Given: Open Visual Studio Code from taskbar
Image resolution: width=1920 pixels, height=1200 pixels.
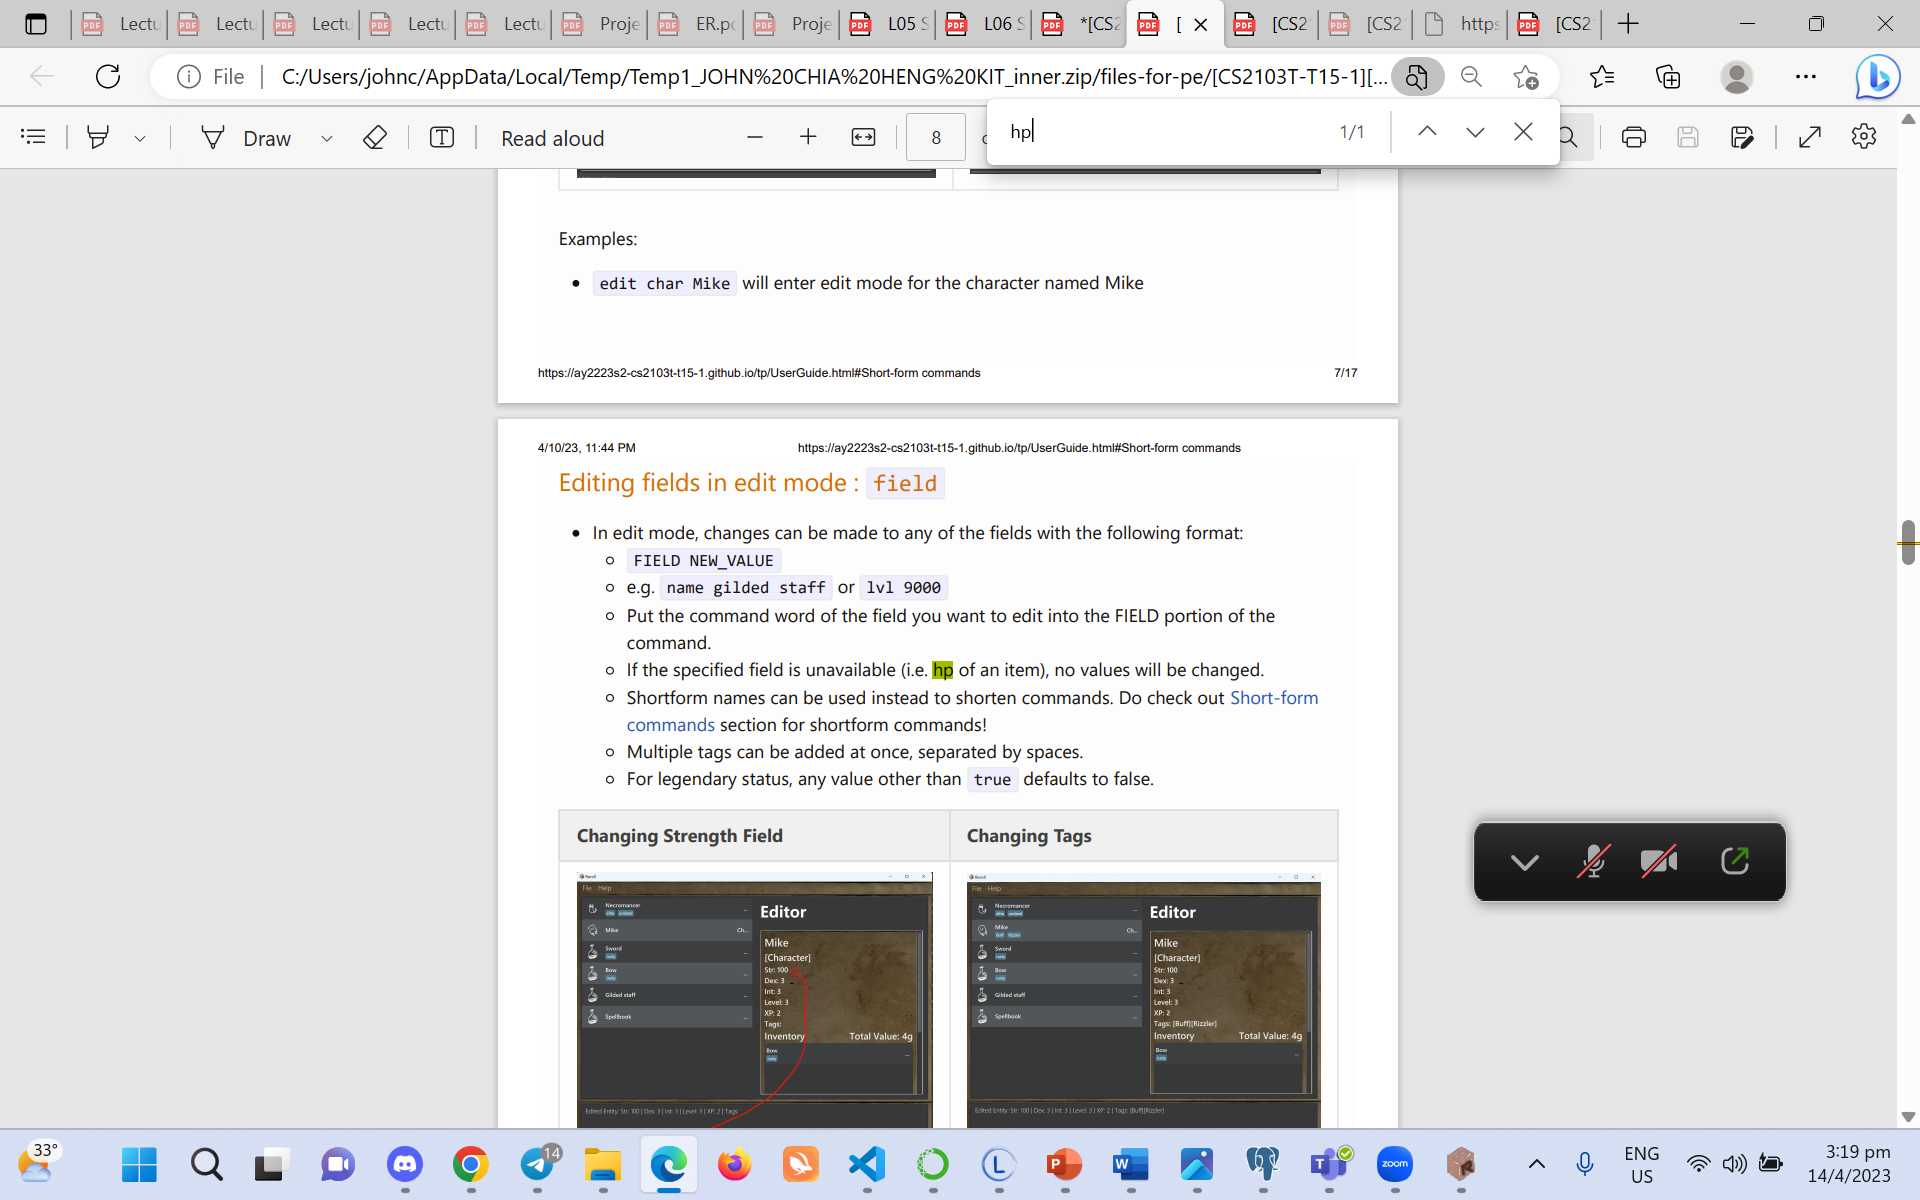Looking at the screenshot, I should (867, 1164).
